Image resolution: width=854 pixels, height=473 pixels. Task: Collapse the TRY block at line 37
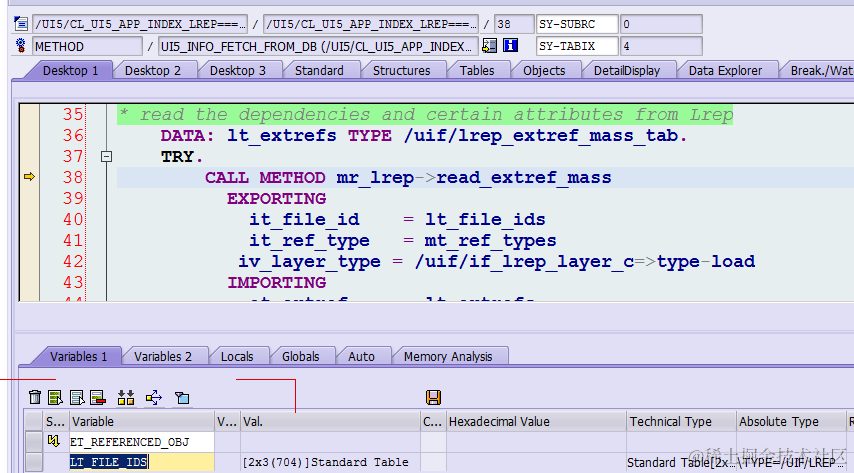pyautogui.click(x=107, y=156)
